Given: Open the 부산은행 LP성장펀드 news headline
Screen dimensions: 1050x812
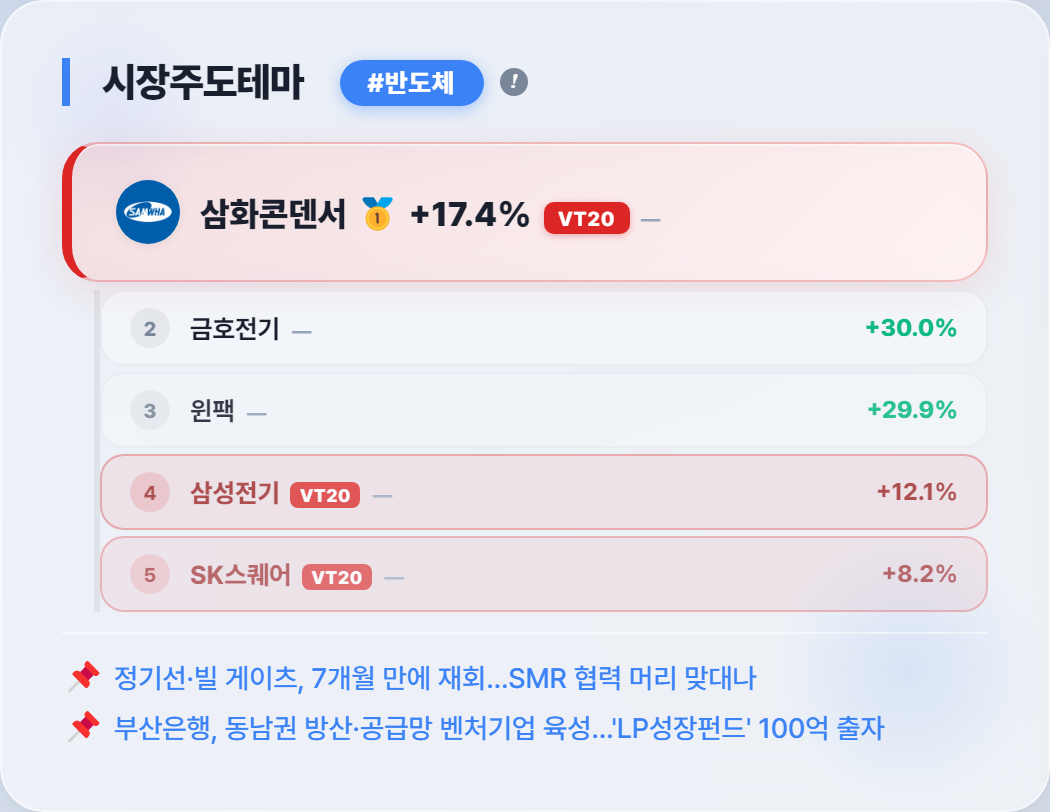Looking at the screenshot, I should coord(499,728).
